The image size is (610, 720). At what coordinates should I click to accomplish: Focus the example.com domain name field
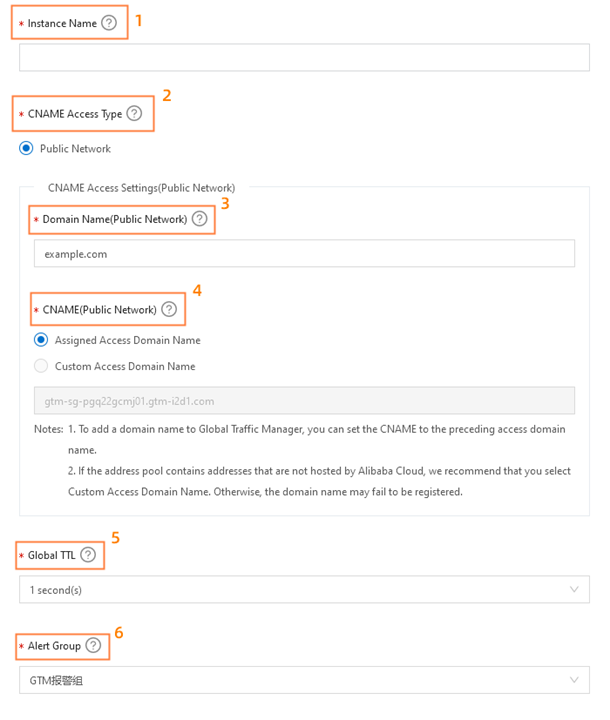(304, 254)
